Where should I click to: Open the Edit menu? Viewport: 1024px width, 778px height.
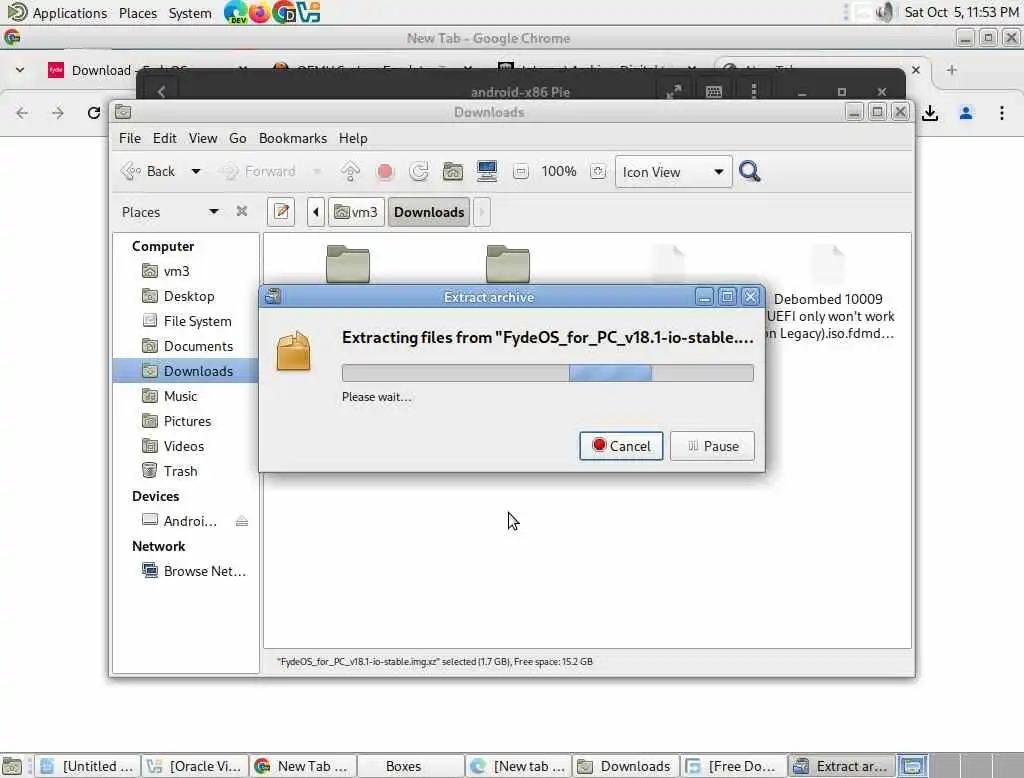[x=165, y=138]
